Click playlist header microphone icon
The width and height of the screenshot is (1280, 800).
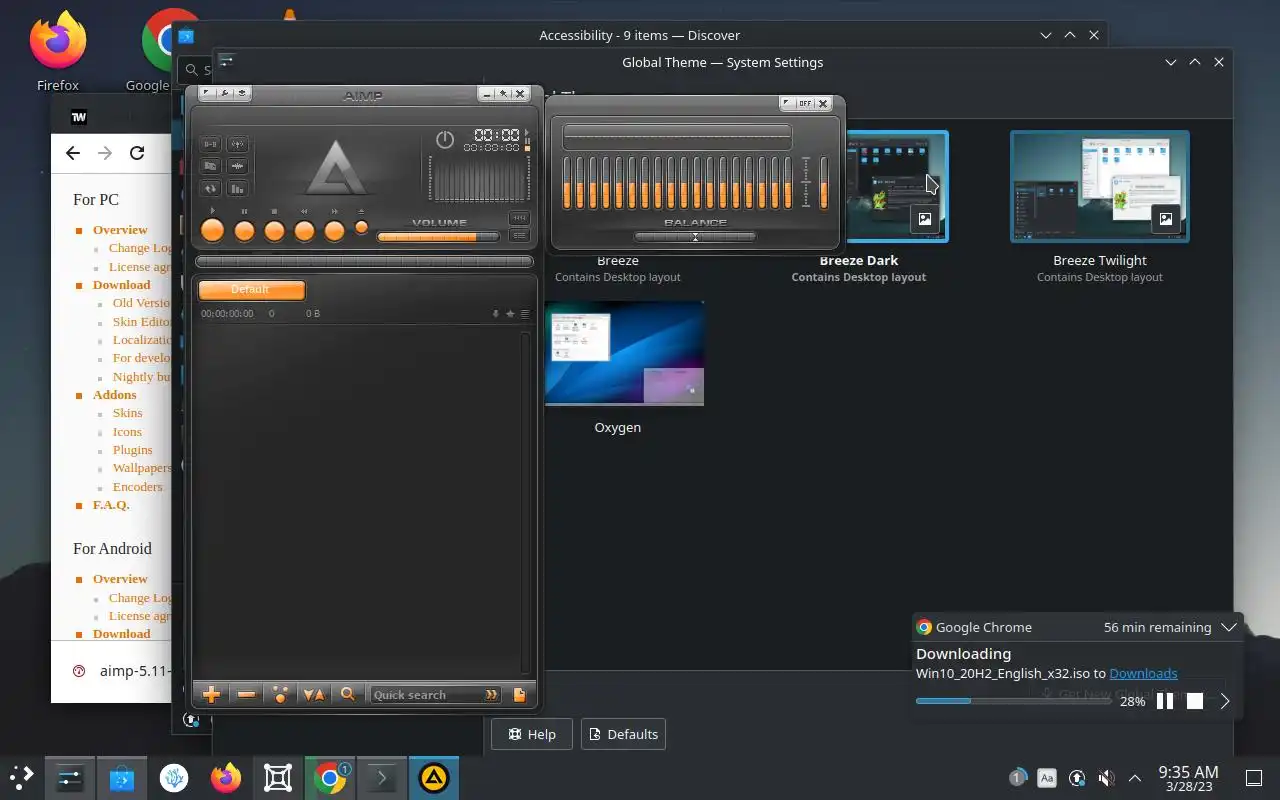pos(495,314)
